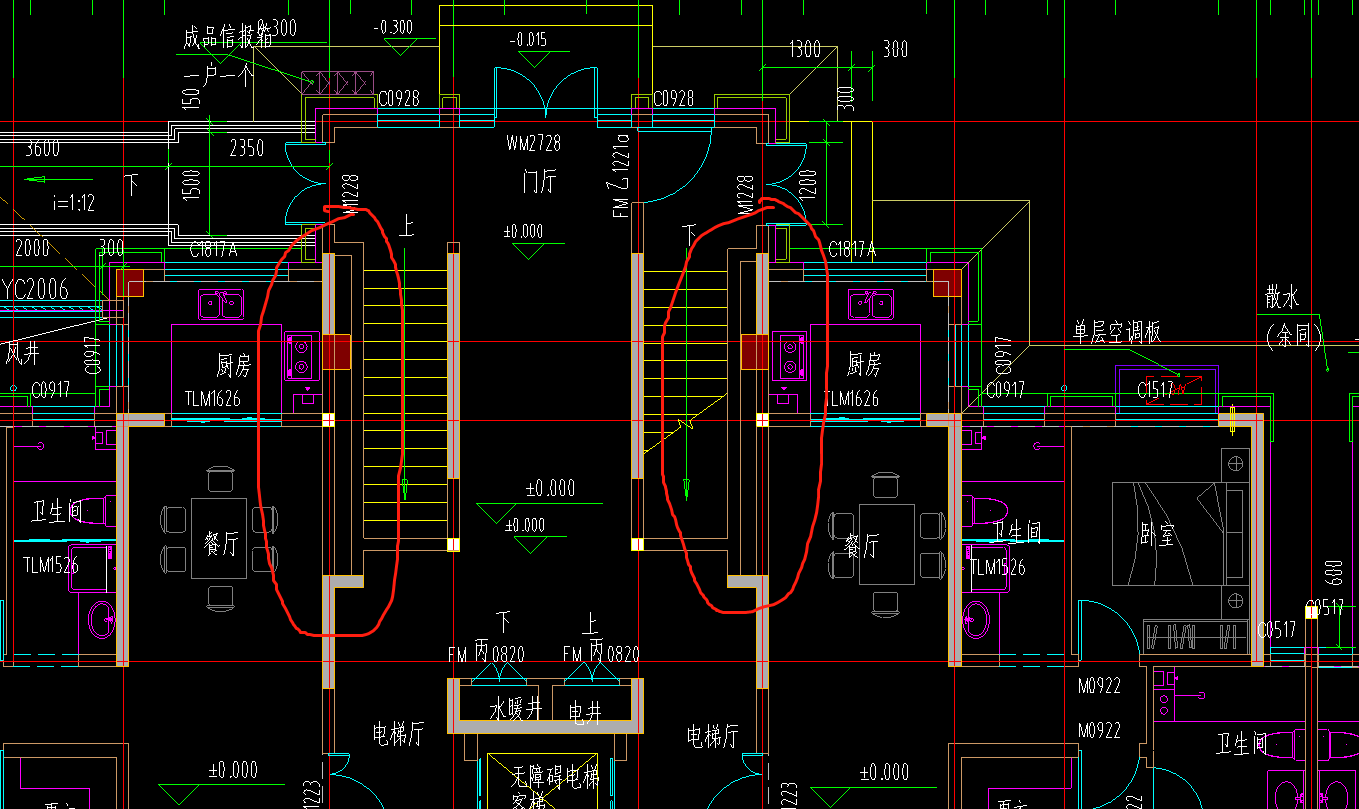Select the 下 label beside the i=1:12 slope
Screen dimensions: 1359x809
click(131, 184)
